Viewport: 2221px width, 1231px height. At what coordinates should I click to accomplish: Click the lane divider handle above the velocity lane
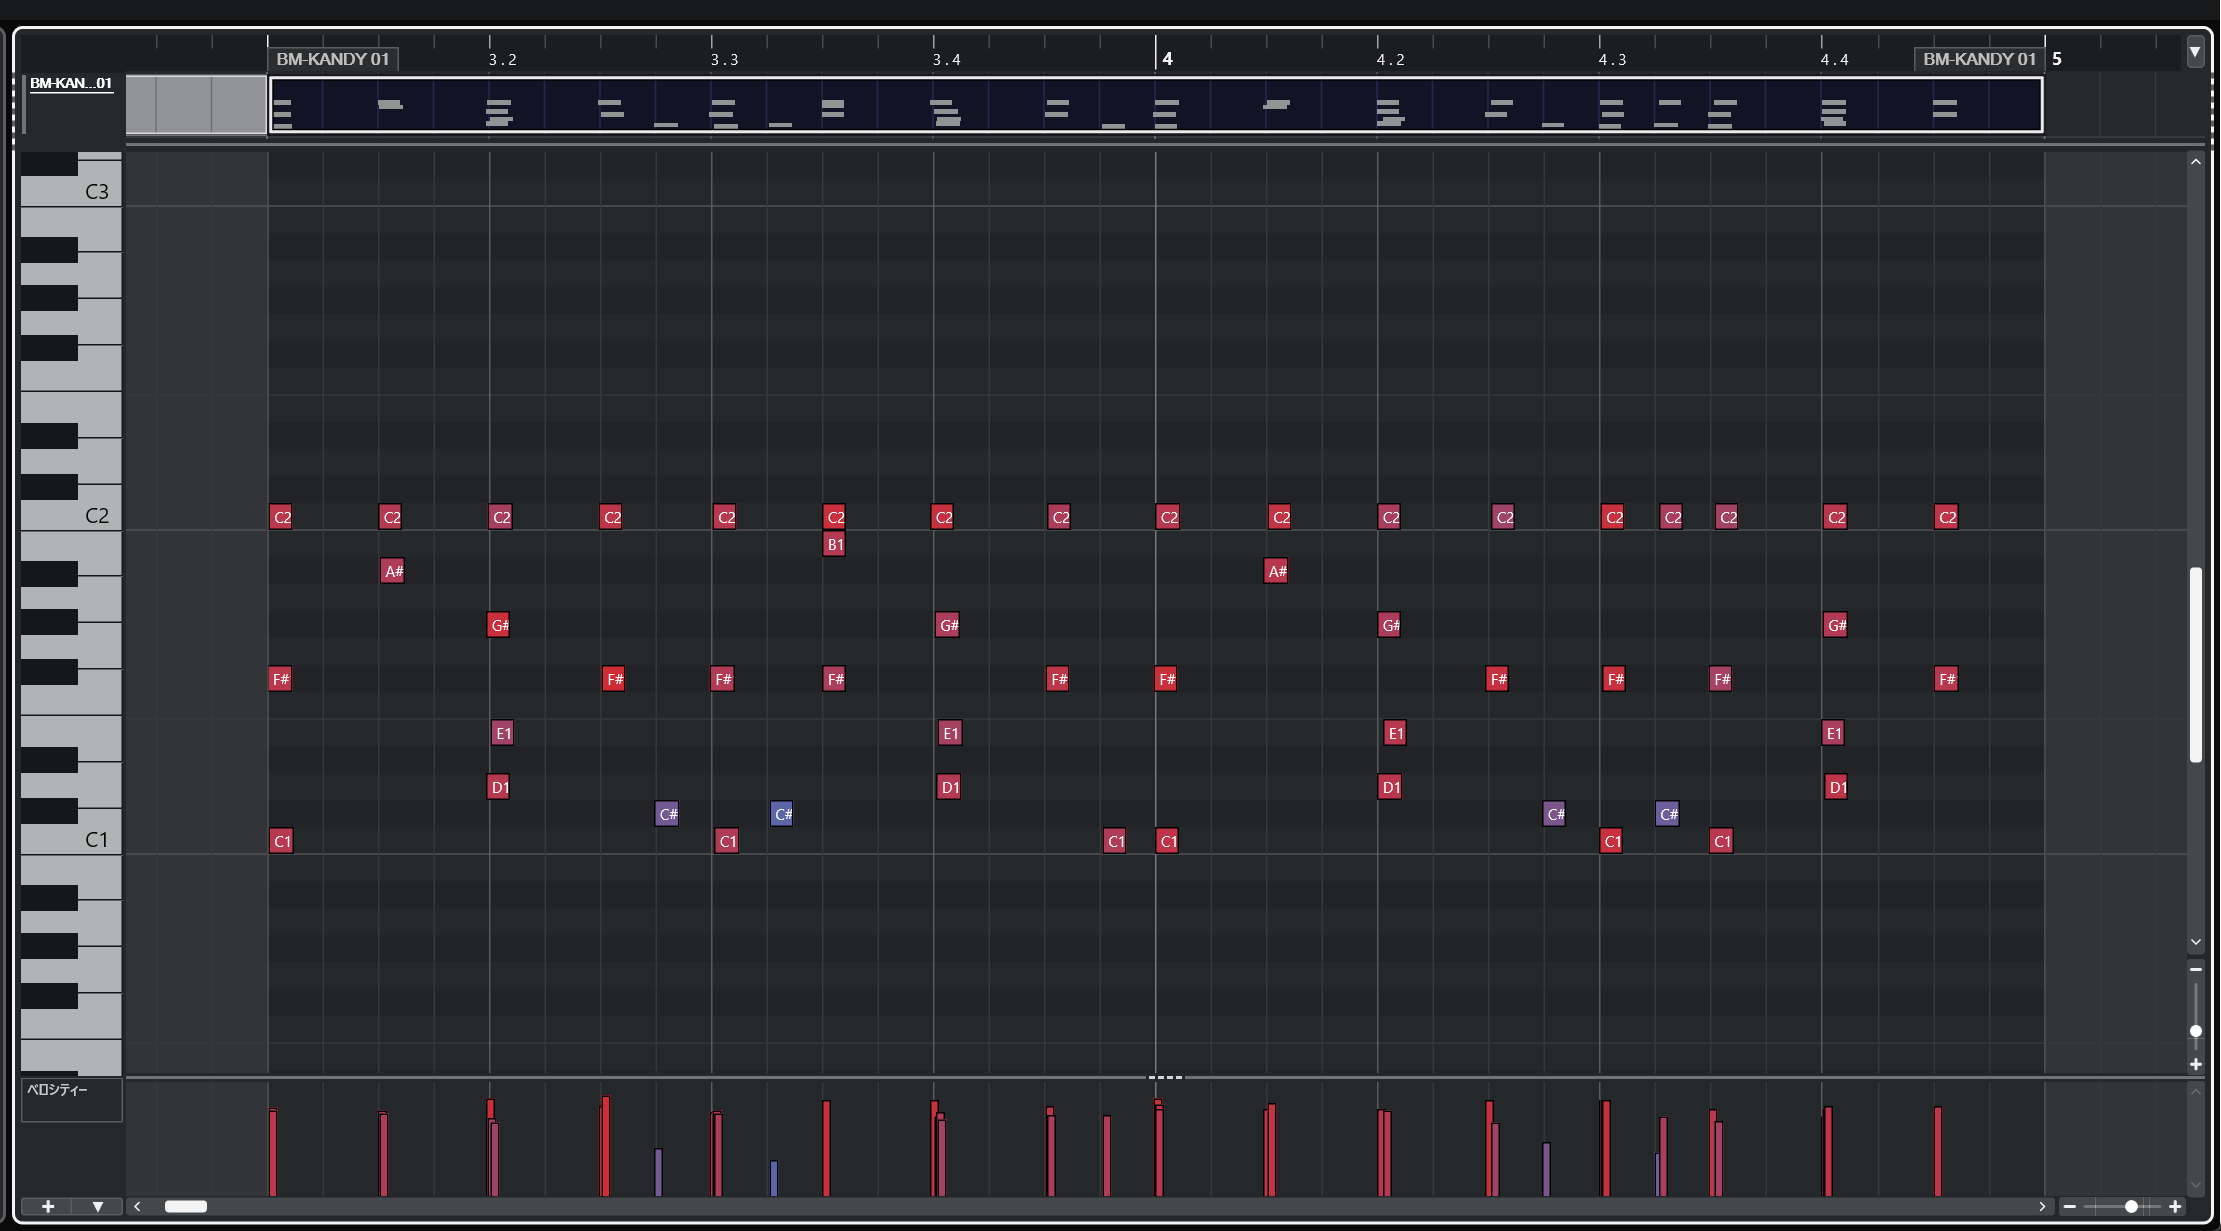click(1165, 1077)
